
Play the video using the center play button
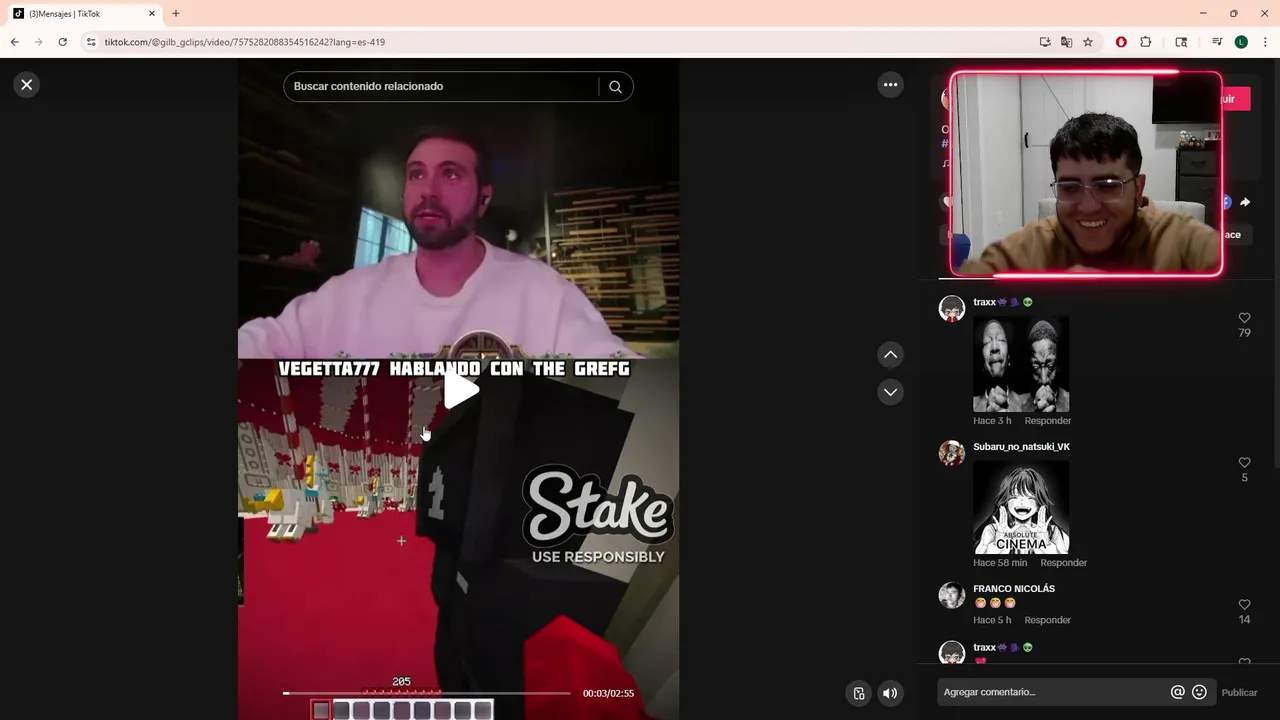pyautogui.click(x=460, y=390)
